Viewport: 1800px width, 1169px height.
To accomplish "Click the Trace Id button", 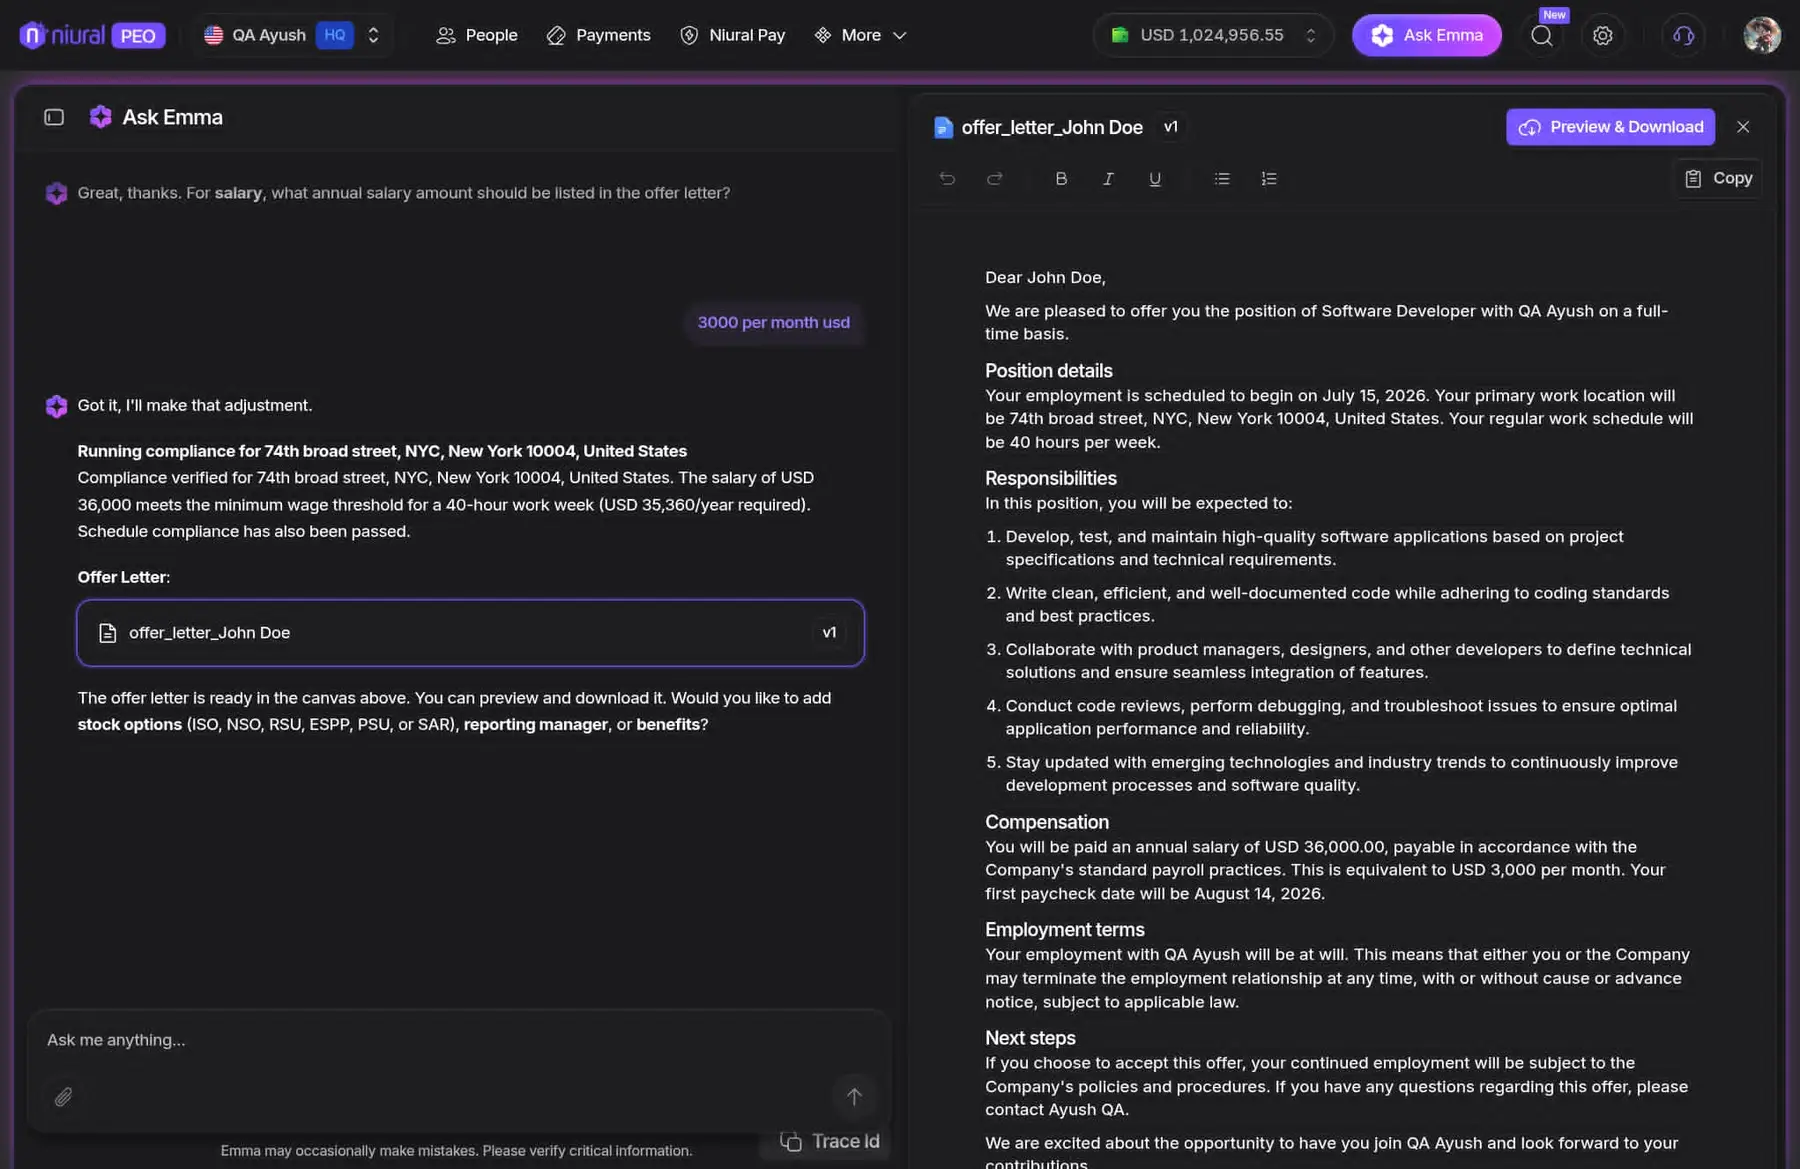I will tap(830, 1141).
